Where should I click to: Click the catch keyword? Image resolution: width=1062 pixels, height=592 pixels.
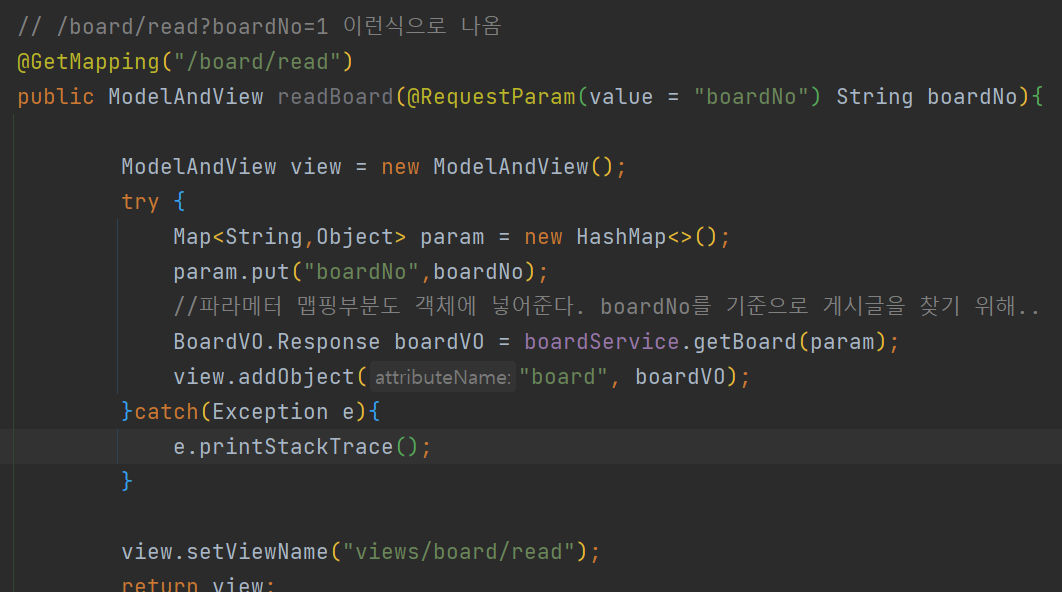point(166,412)
